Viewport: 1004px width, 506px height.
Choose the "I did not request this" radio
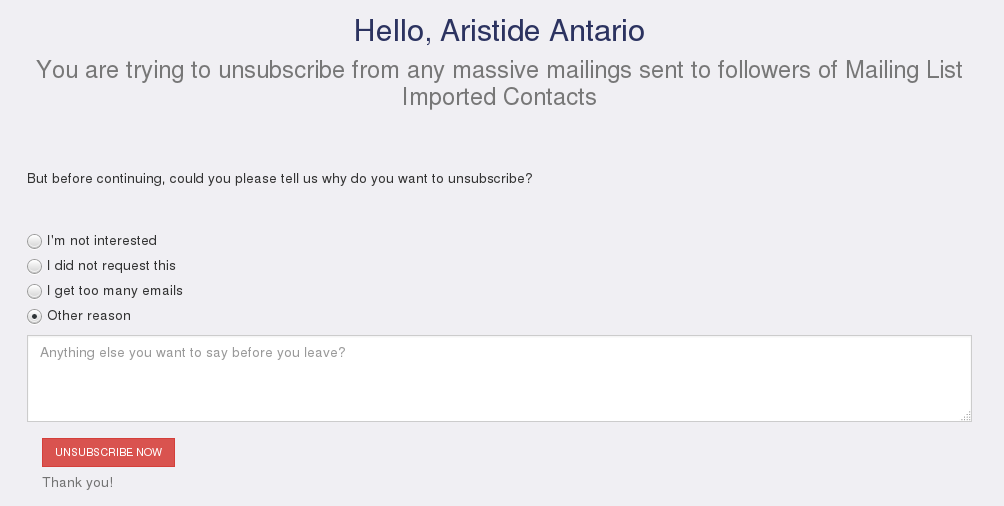(x=35, y=266)
